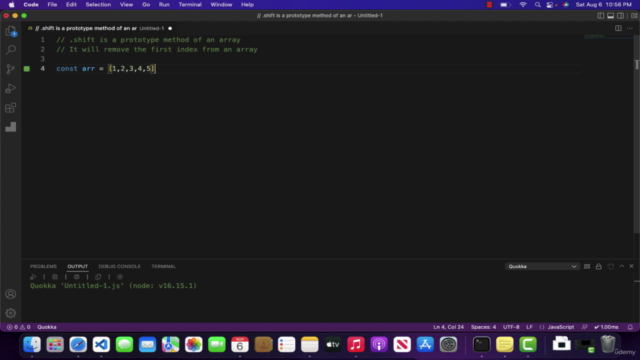The height and width of the screenshot is (360, 640).
Task: Click the feedback icon in status bar
Action: click(584, 327)
